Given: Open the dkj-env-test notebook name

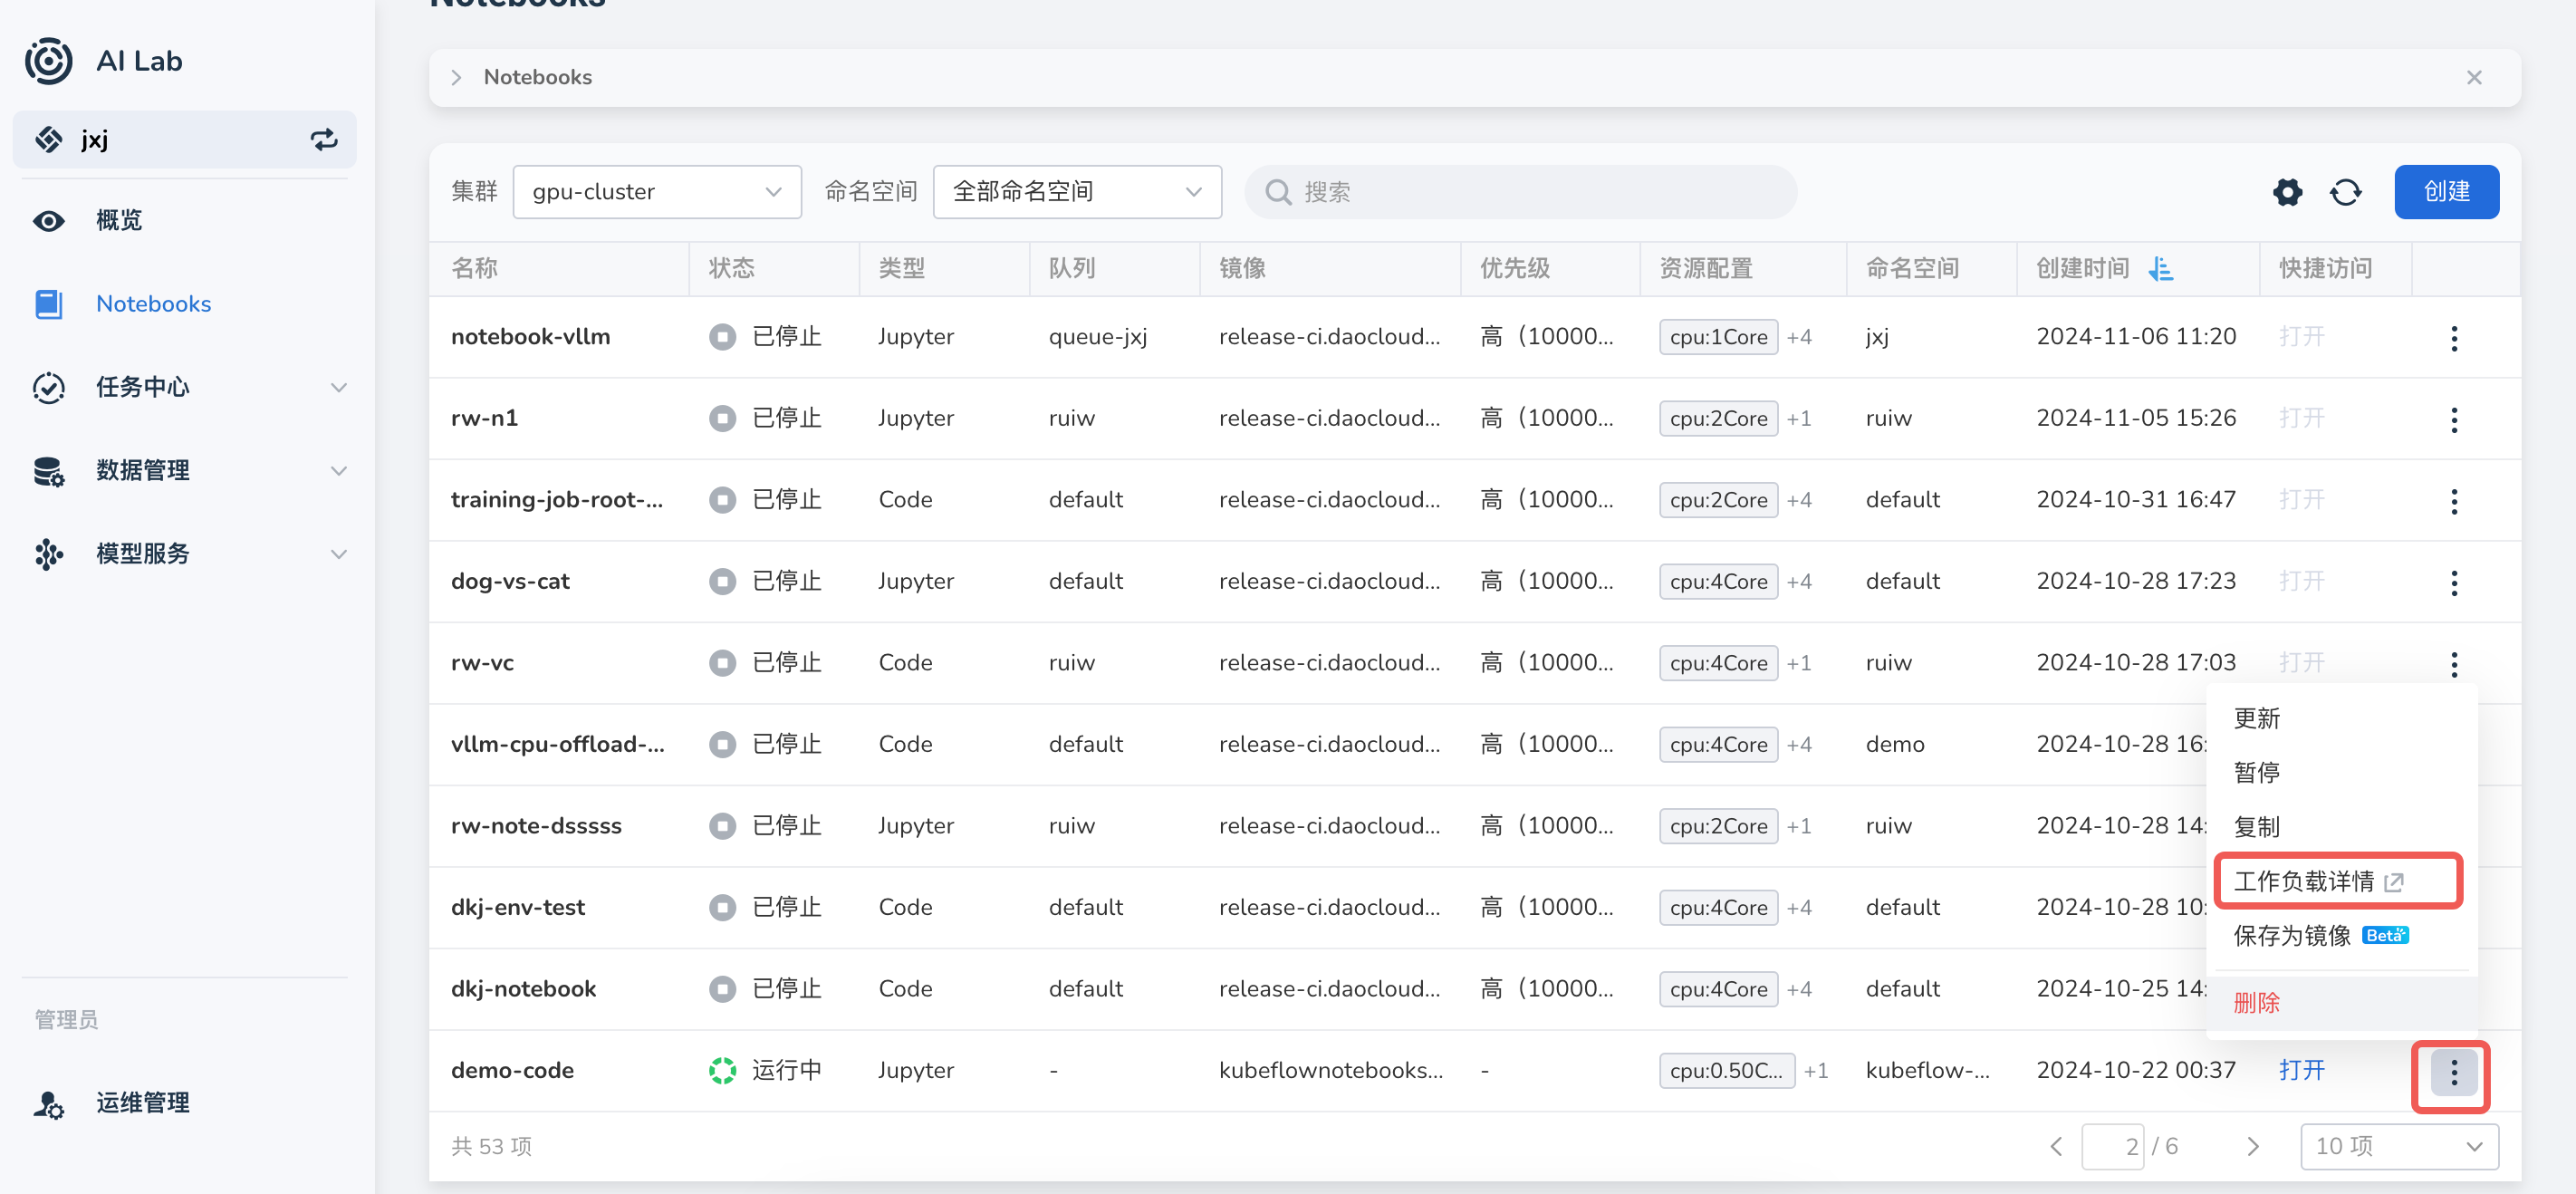Looking at the screenshot, I should tap(518, 908).
